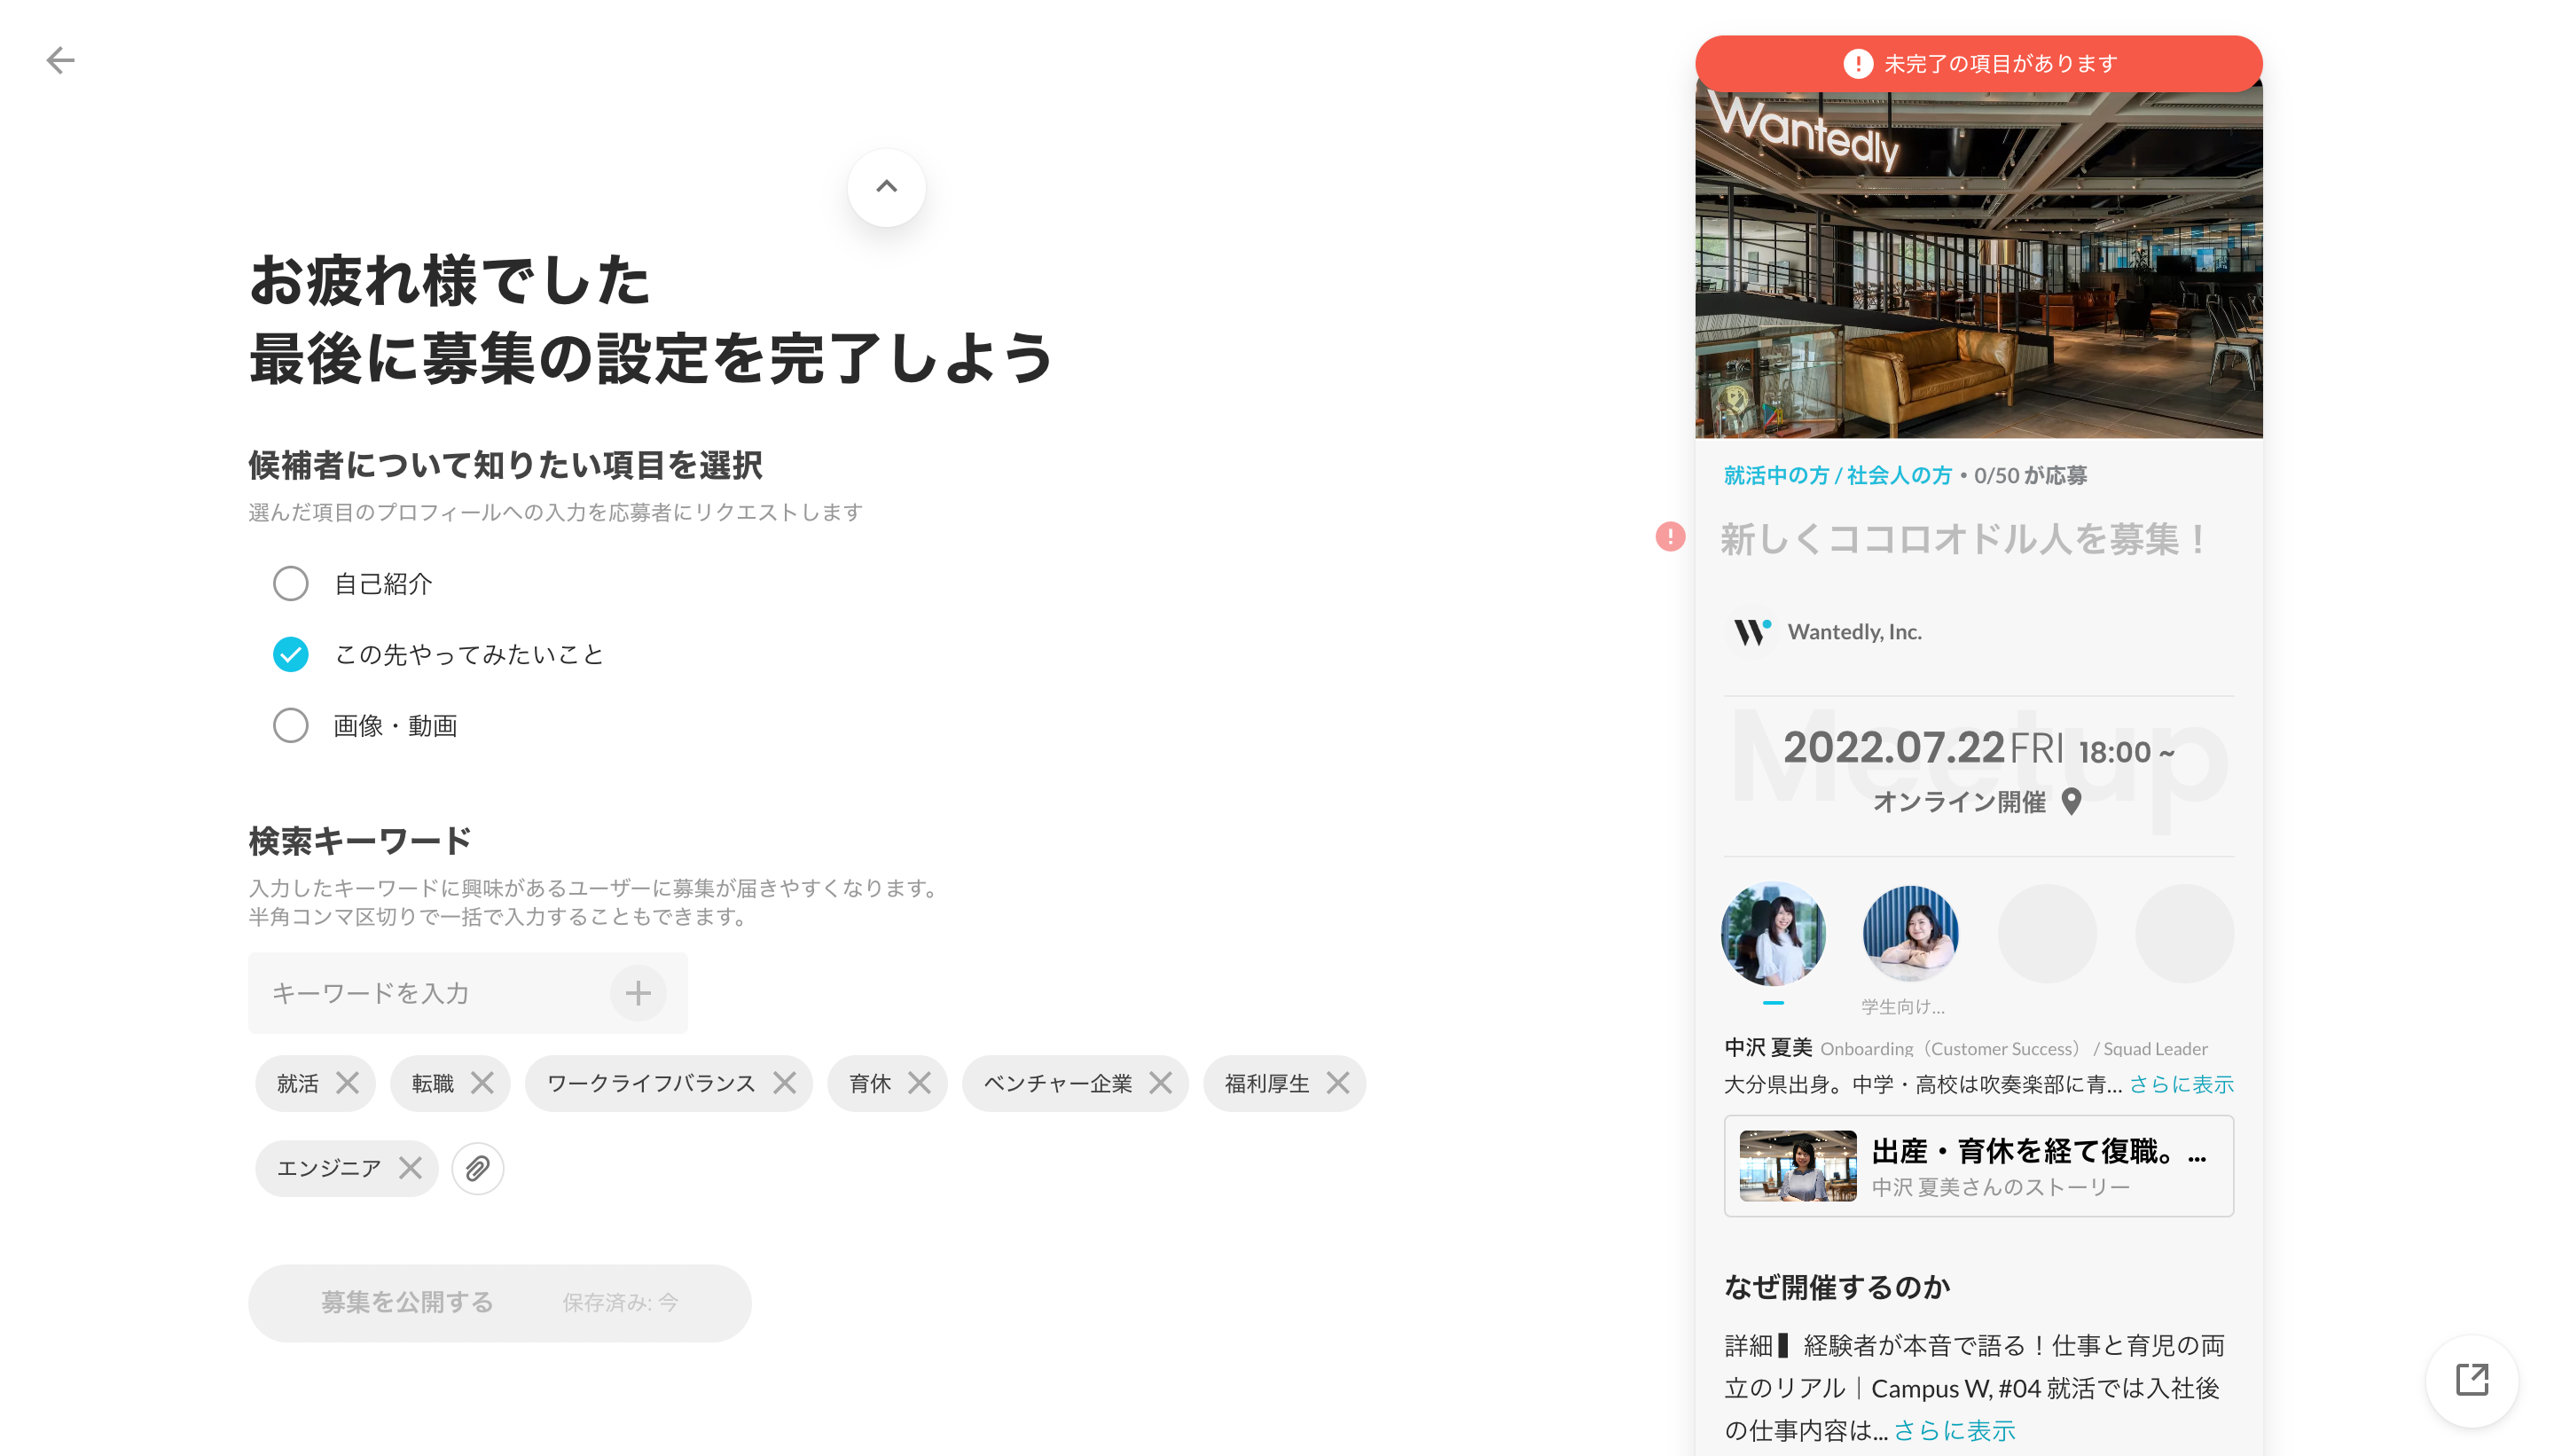Remove the 転職 keyword tag
Image resolution: width=2554 pixels, height=1456 pixels.
click(482, 1083)
